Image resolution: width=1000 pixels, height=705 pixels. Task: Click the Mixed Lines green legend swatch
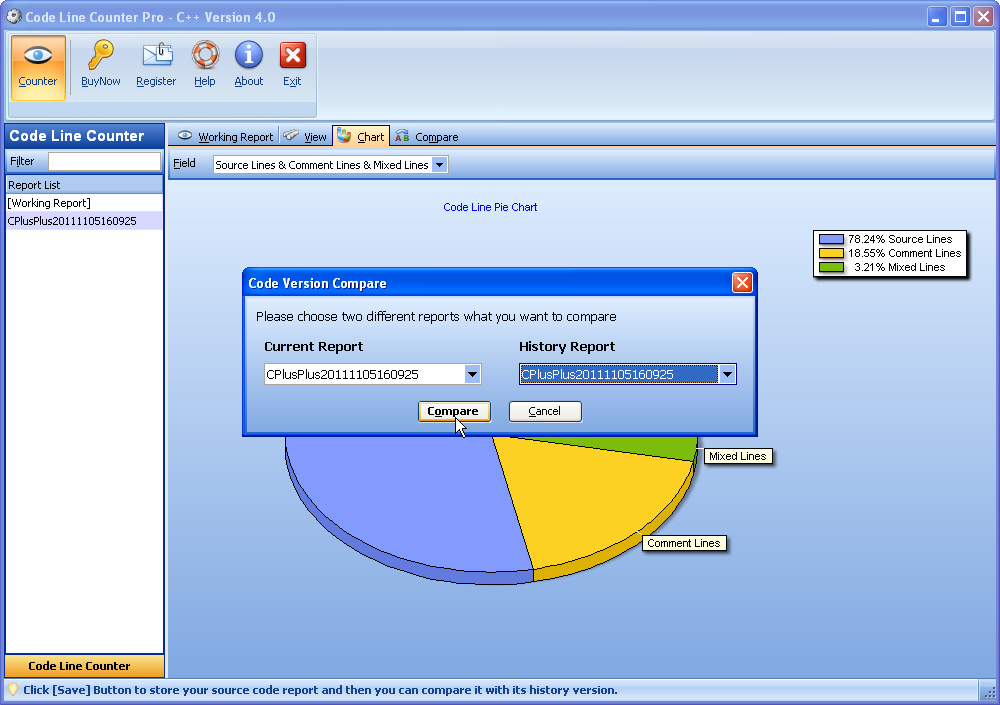(831, 267)
